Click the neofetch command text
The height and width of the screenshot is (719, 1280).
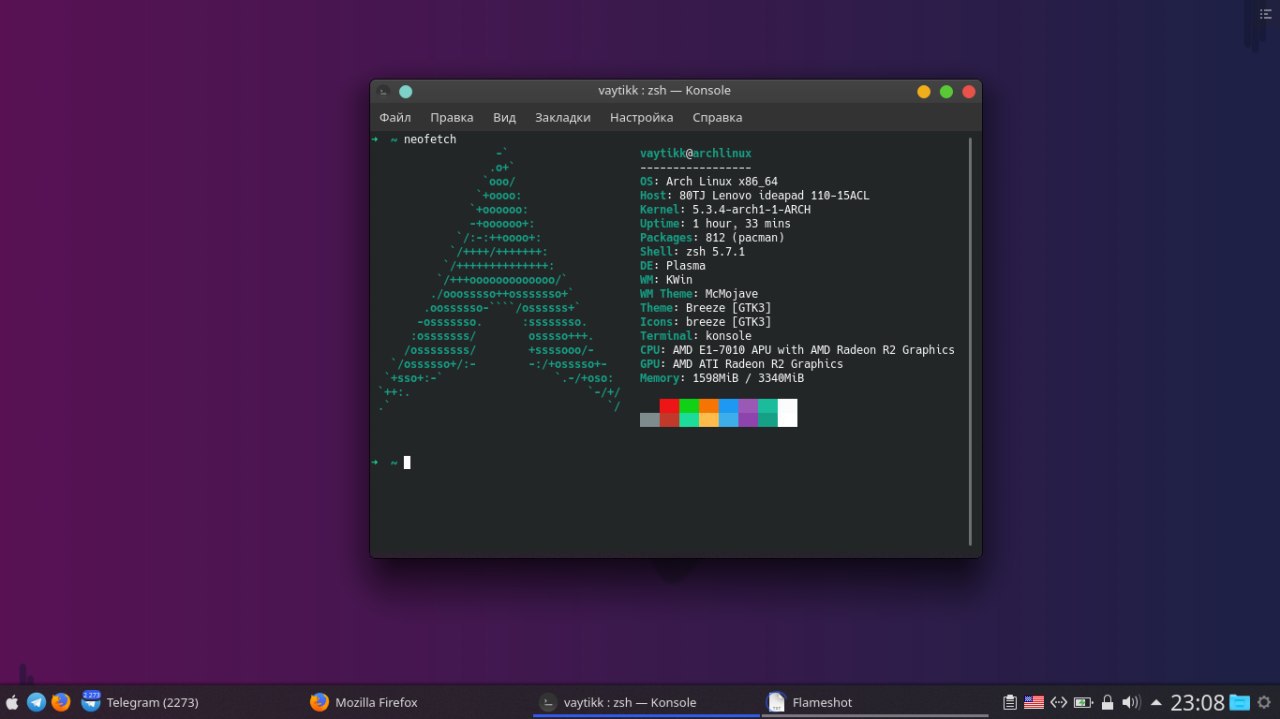[x=430, y=140]
